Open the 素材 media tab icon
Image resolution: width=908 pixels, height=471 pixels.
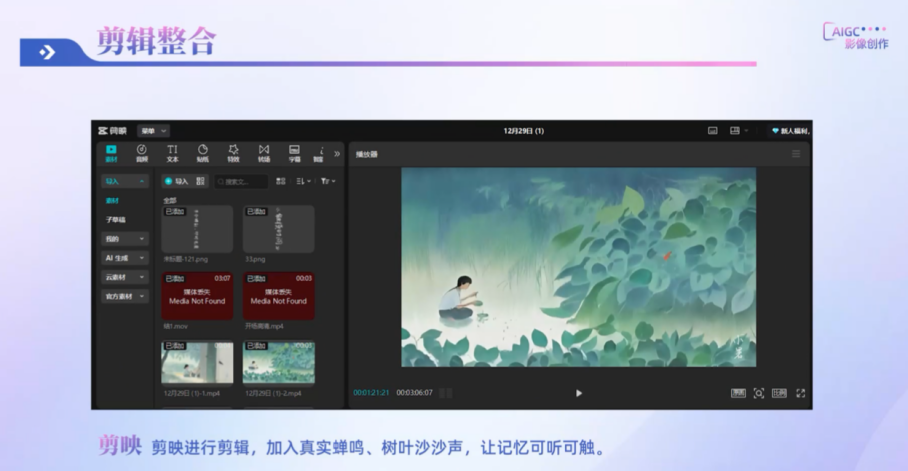tap(111, 154)
